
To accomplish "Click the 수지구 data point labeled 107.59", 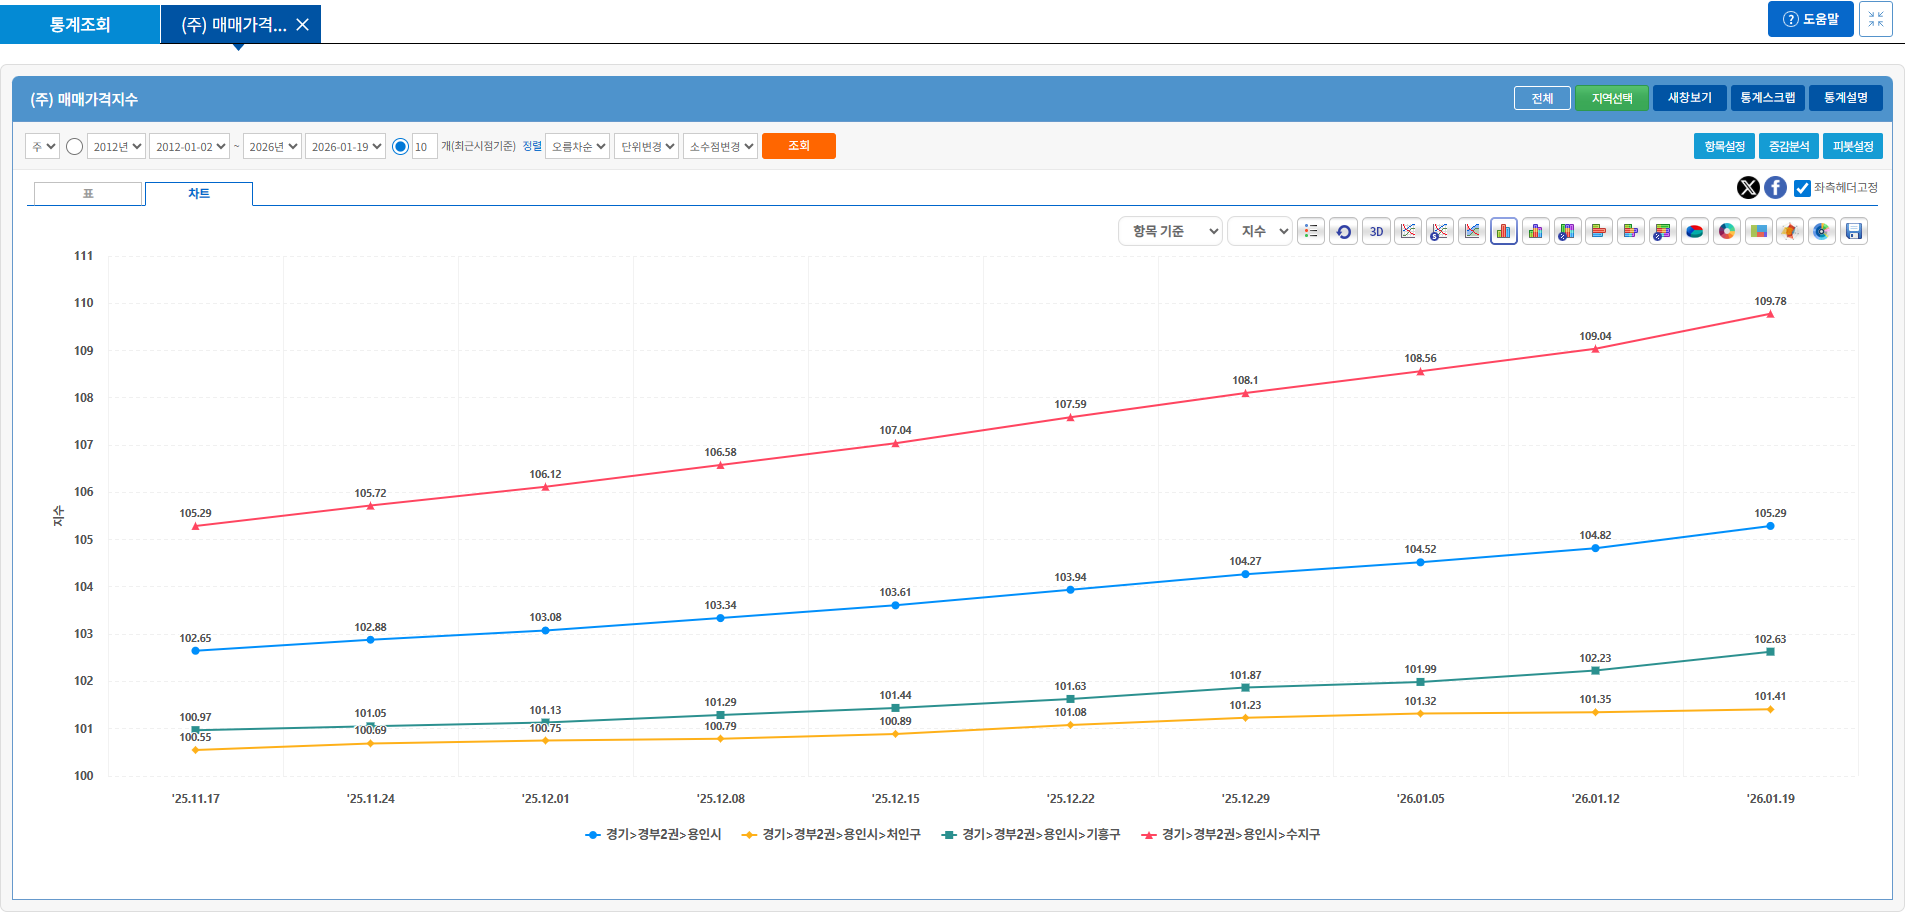I will pyautogui.click(x=1070, y=417).
